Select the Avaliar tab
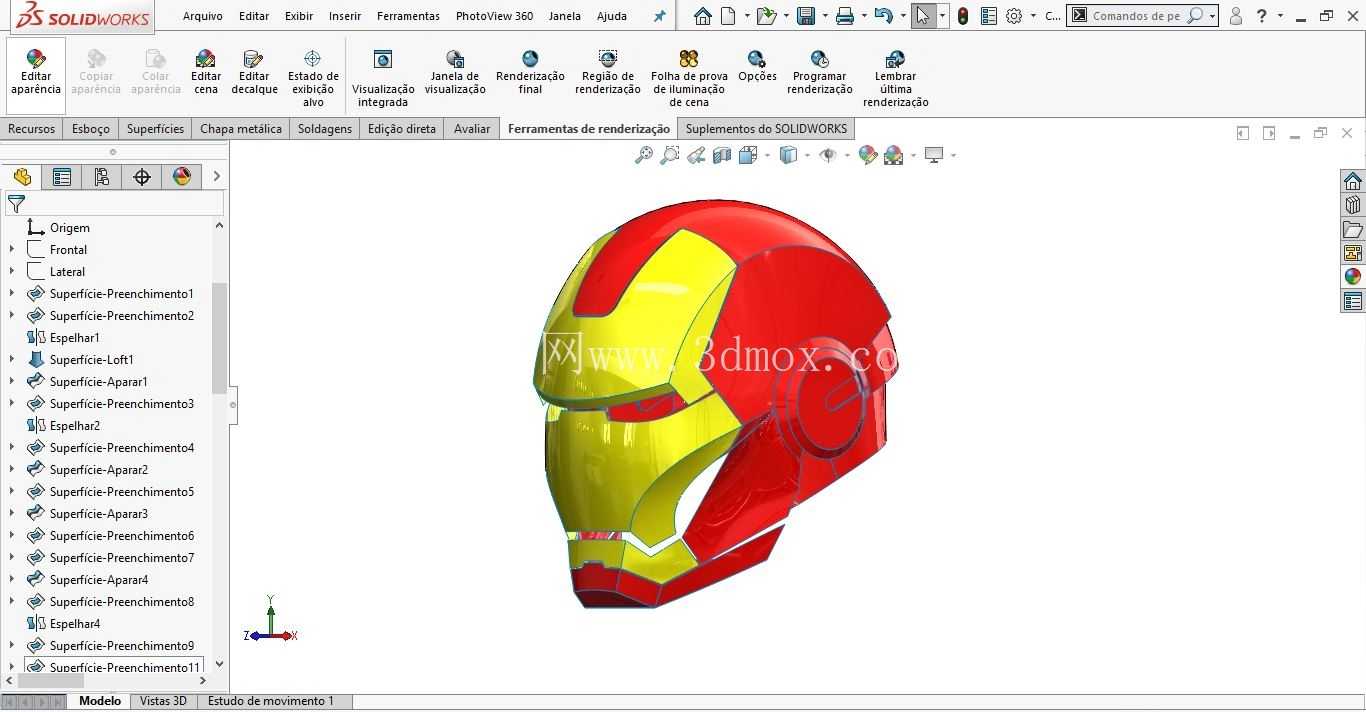 point(472,129)
